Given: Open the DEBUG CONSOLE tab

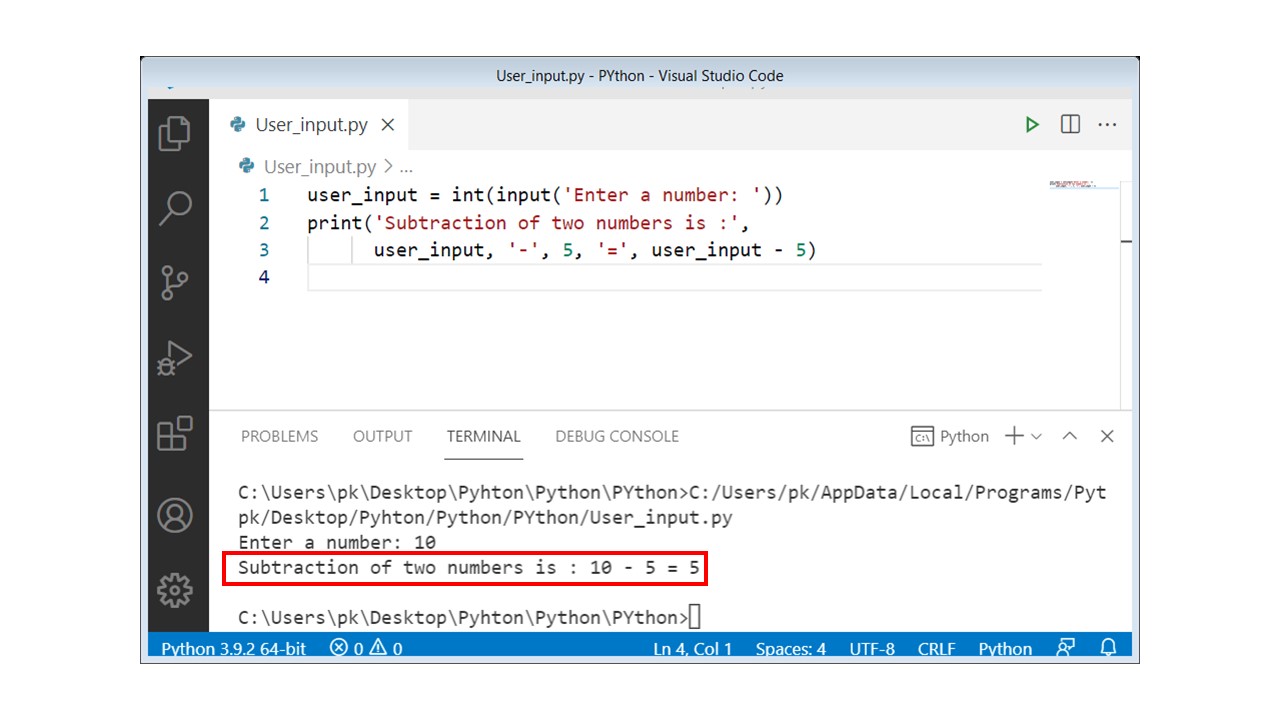Looking at the screenshot, I should point(616,436).
